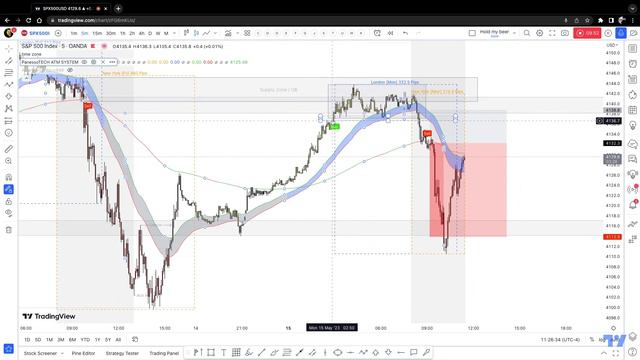Open the watchlist panel in right sidebar

[633, 49]
